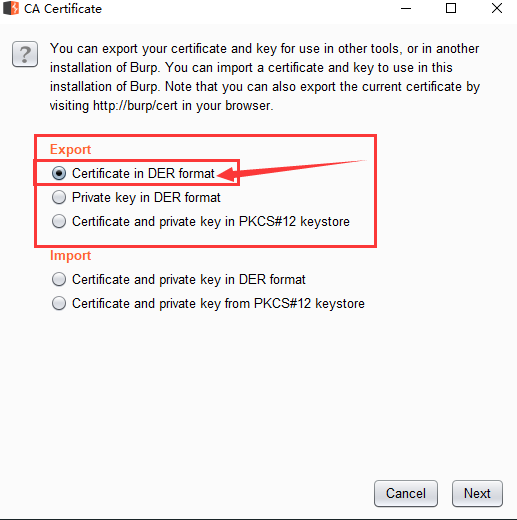Proceed with the Next button
The image size is (517, 520).
click(x=477, y=493)
